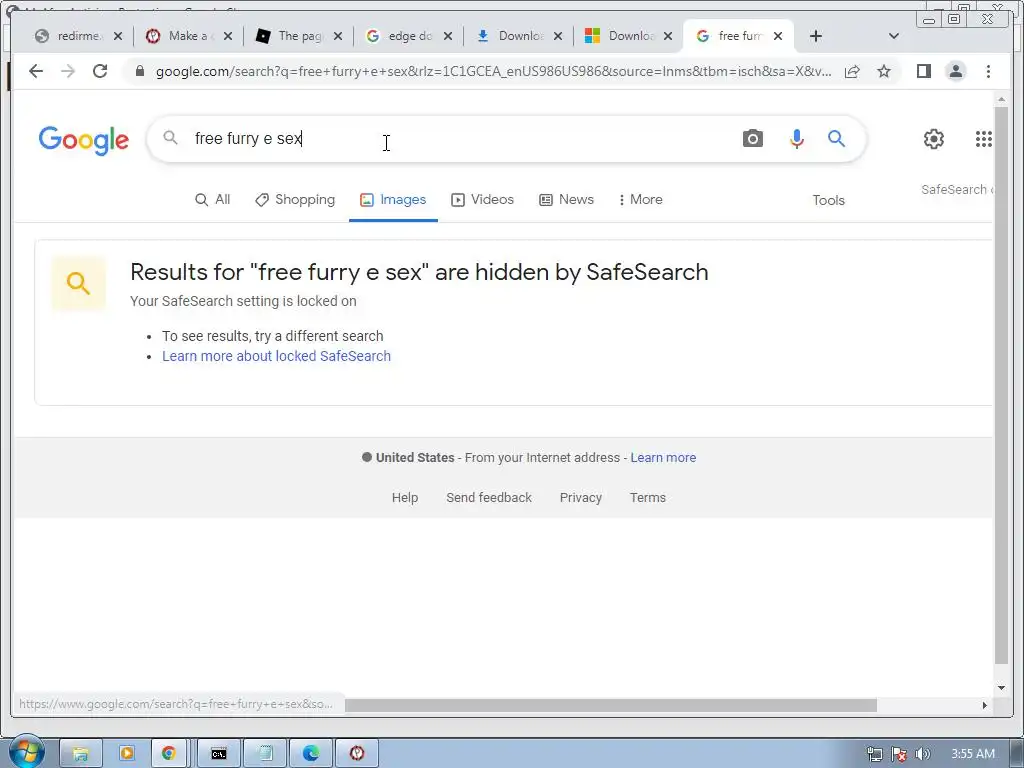Expand the tab search dropdown

[894, 36]
